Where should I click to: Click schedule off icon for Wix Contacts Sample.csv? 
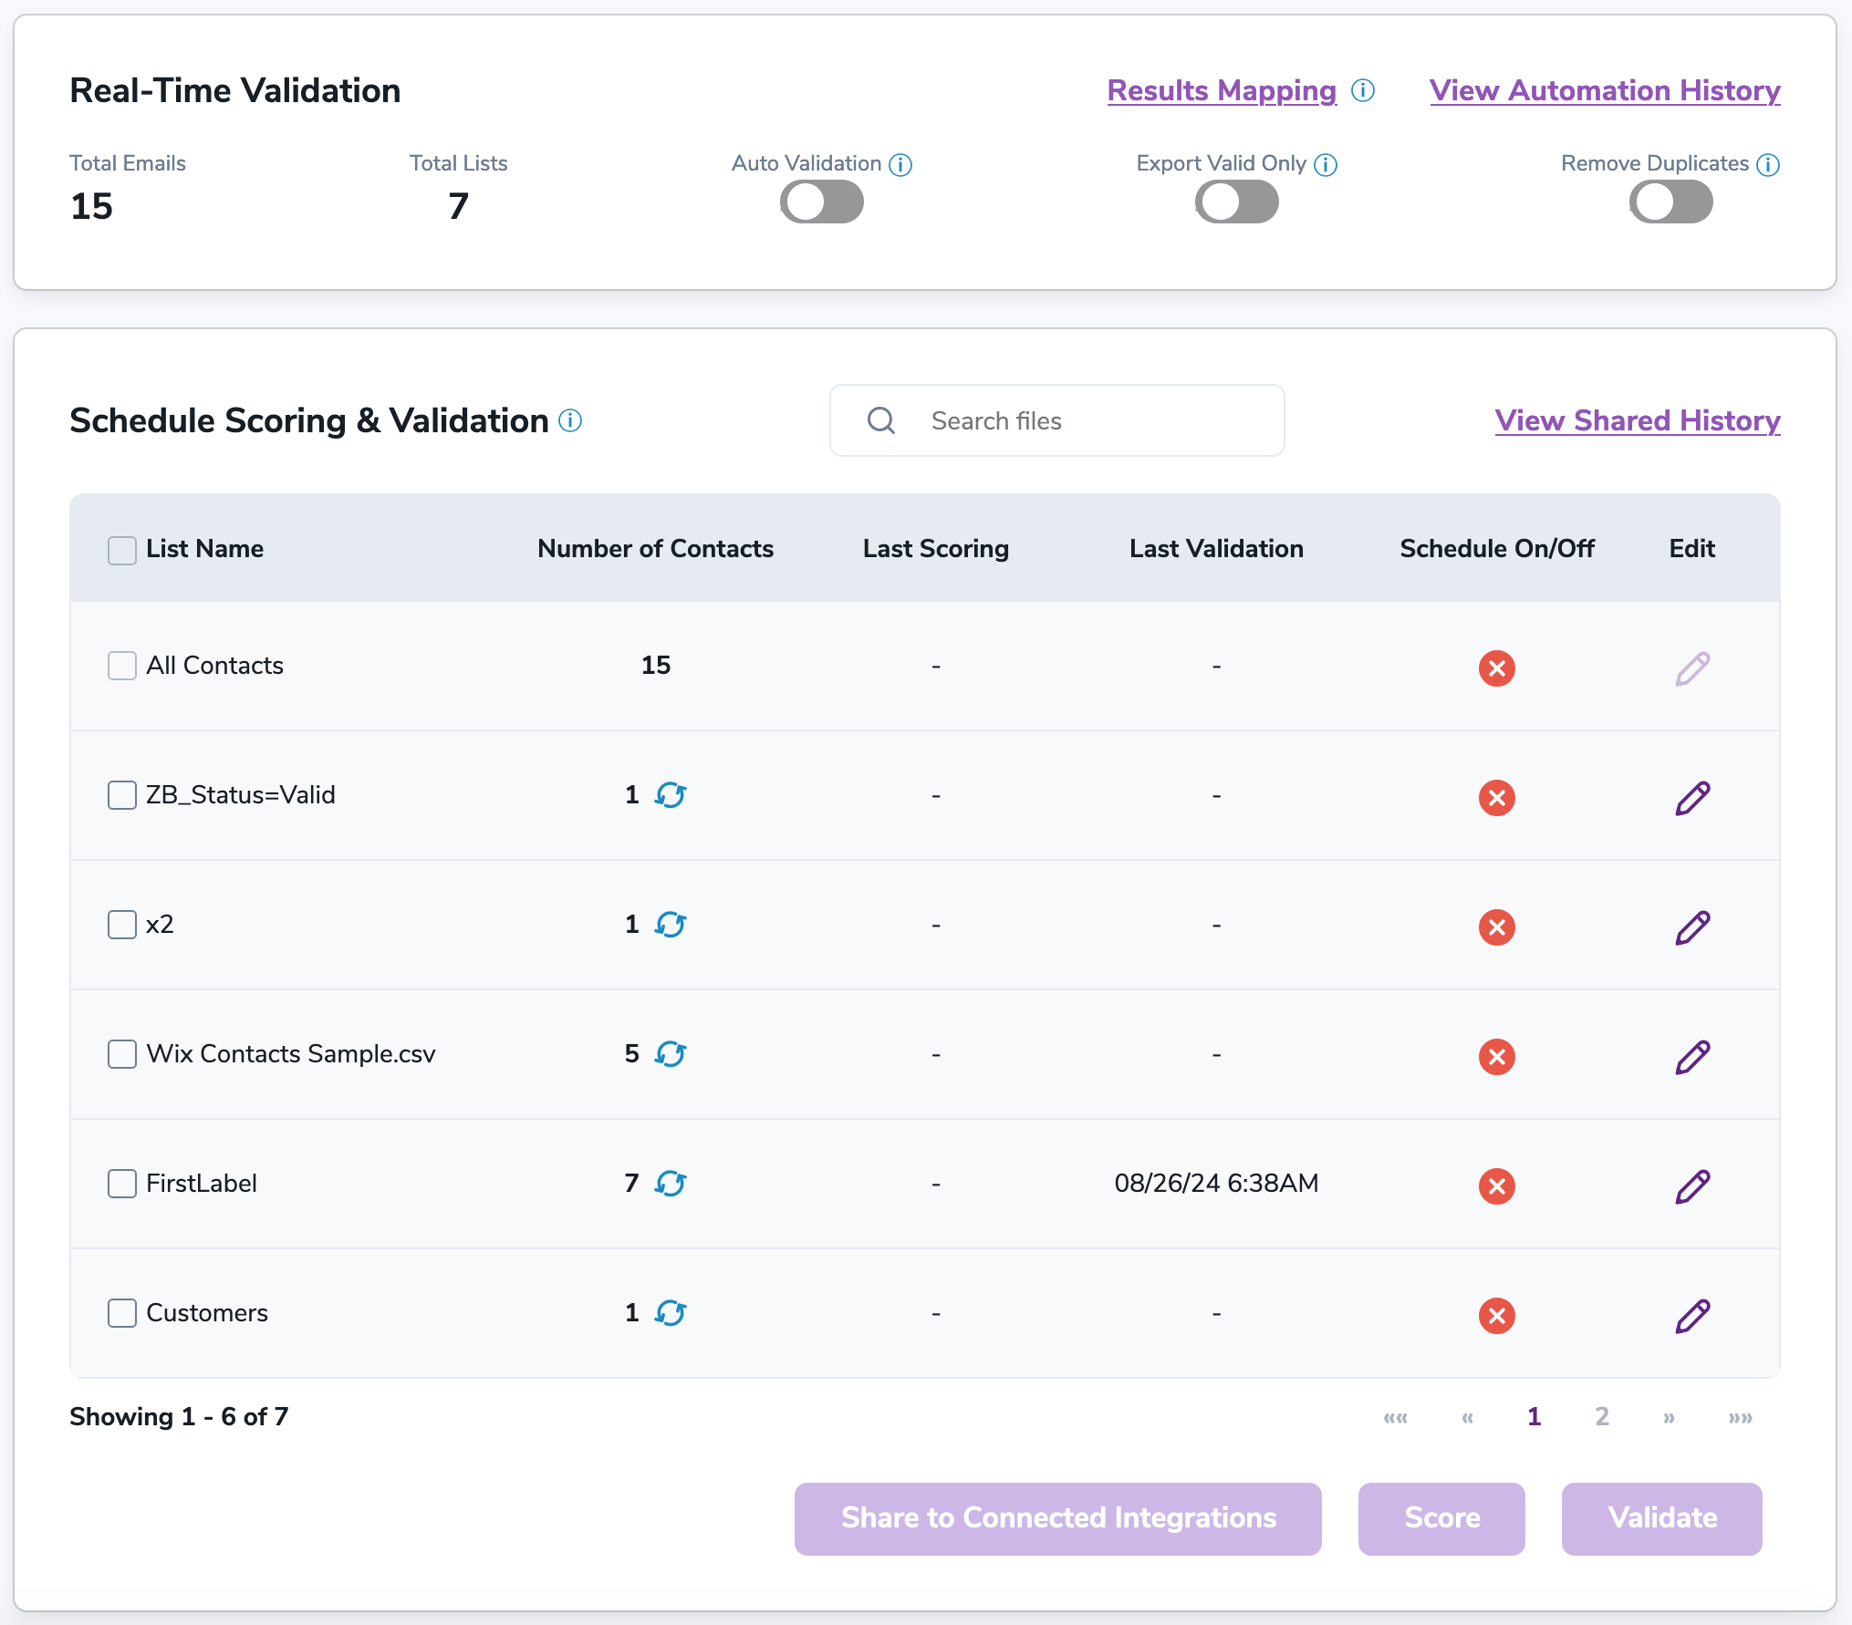pos(1496,1057)
